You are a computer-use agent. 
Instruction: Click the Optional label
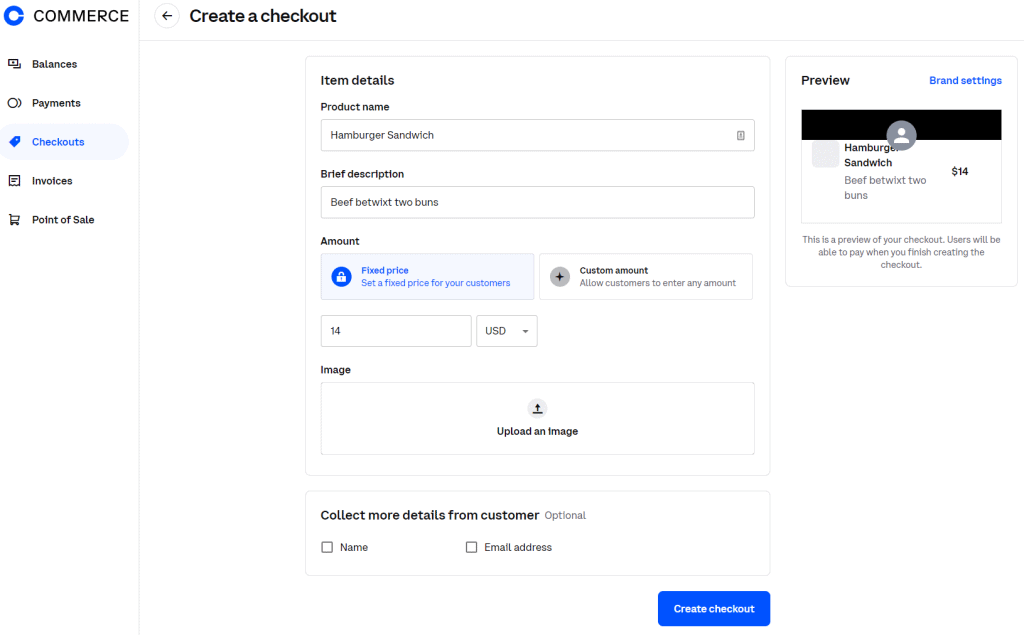pyautogui.click(x=565, y=515)
